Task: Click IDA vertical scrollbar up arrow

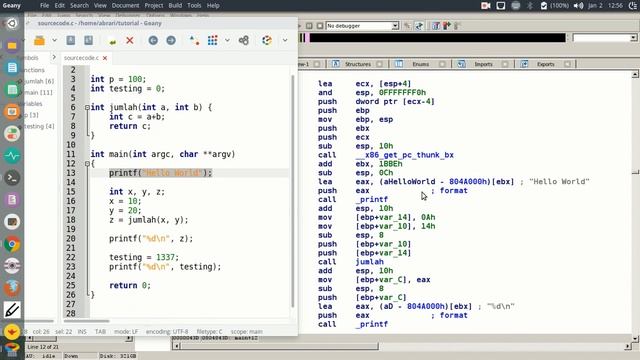Action: coord(635,74)
